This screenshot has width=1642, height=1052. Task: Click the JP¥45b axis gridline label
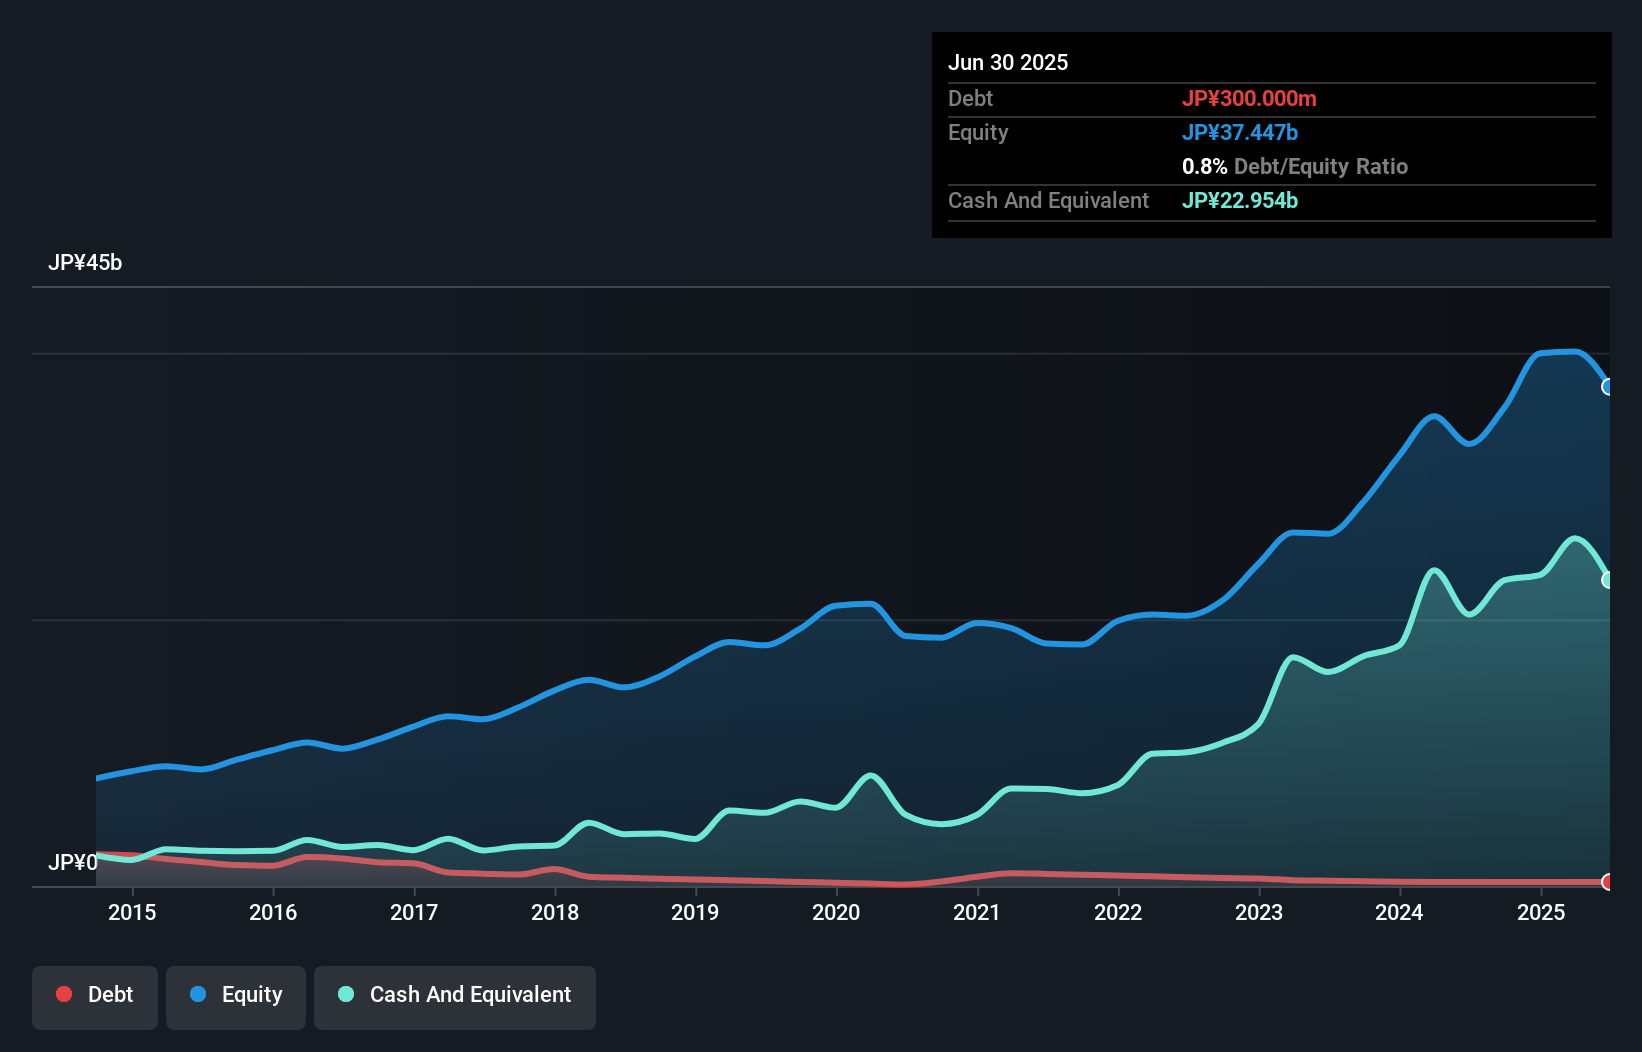86,263
